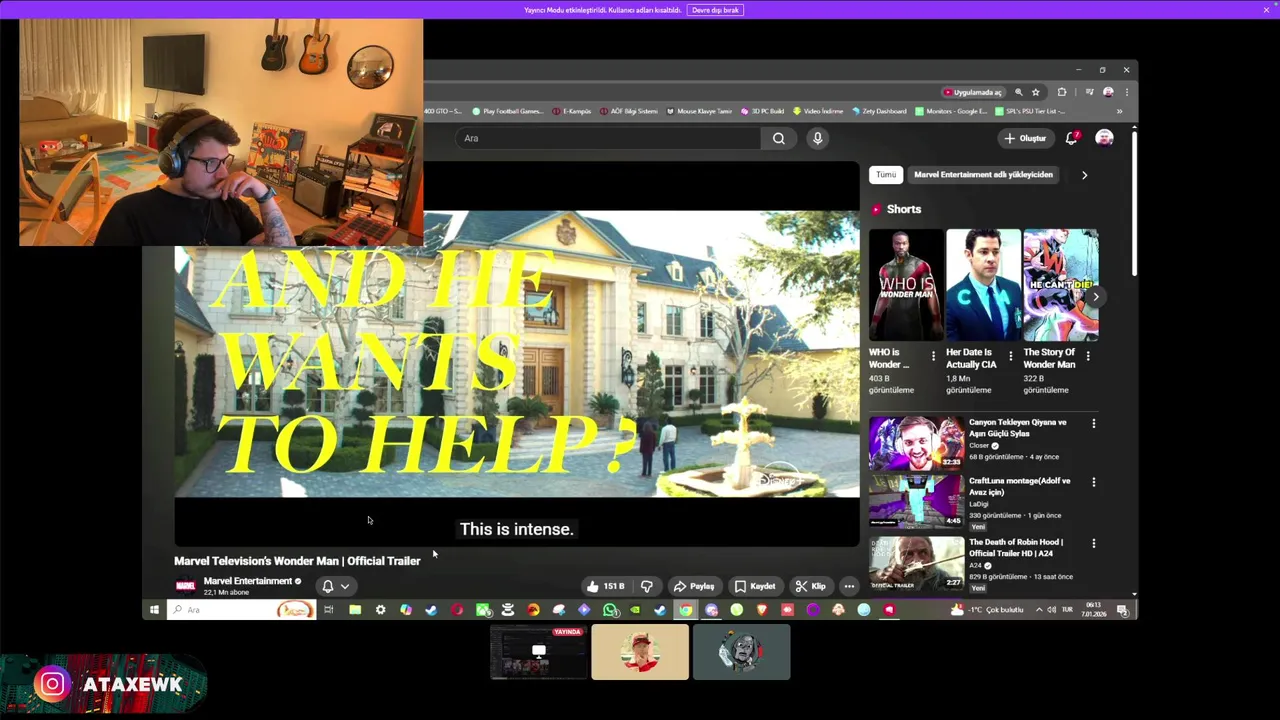Open the 'WHO IS WONDER MAN' short thumbnail
The height and width of the screenshot is (720, 1280).
point(906,285)
